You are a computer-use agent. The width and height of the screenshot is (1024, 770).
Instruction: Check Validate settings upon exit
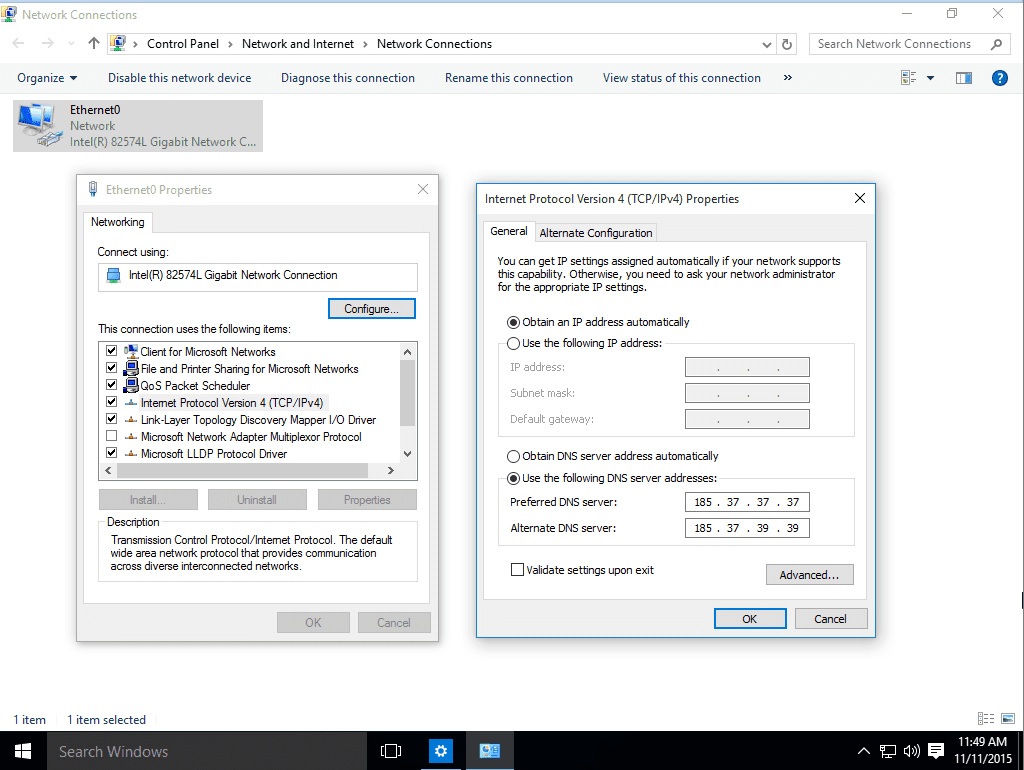pyautogui.click(x=517, y=570)
